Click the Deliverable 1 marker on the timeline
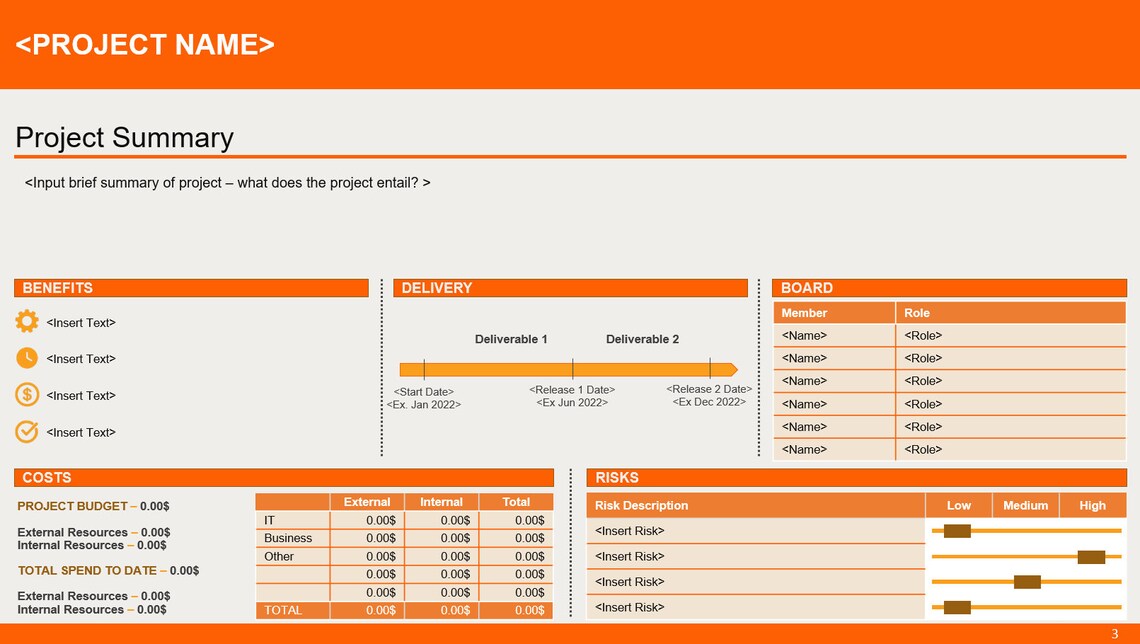Viewport: 1140px width, 644px height. 511,339
